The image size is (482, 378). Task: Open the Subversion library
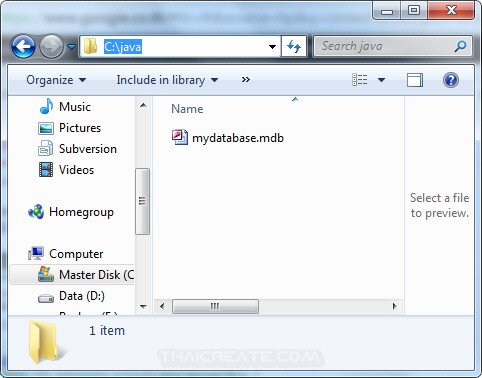tap(88, 149)
